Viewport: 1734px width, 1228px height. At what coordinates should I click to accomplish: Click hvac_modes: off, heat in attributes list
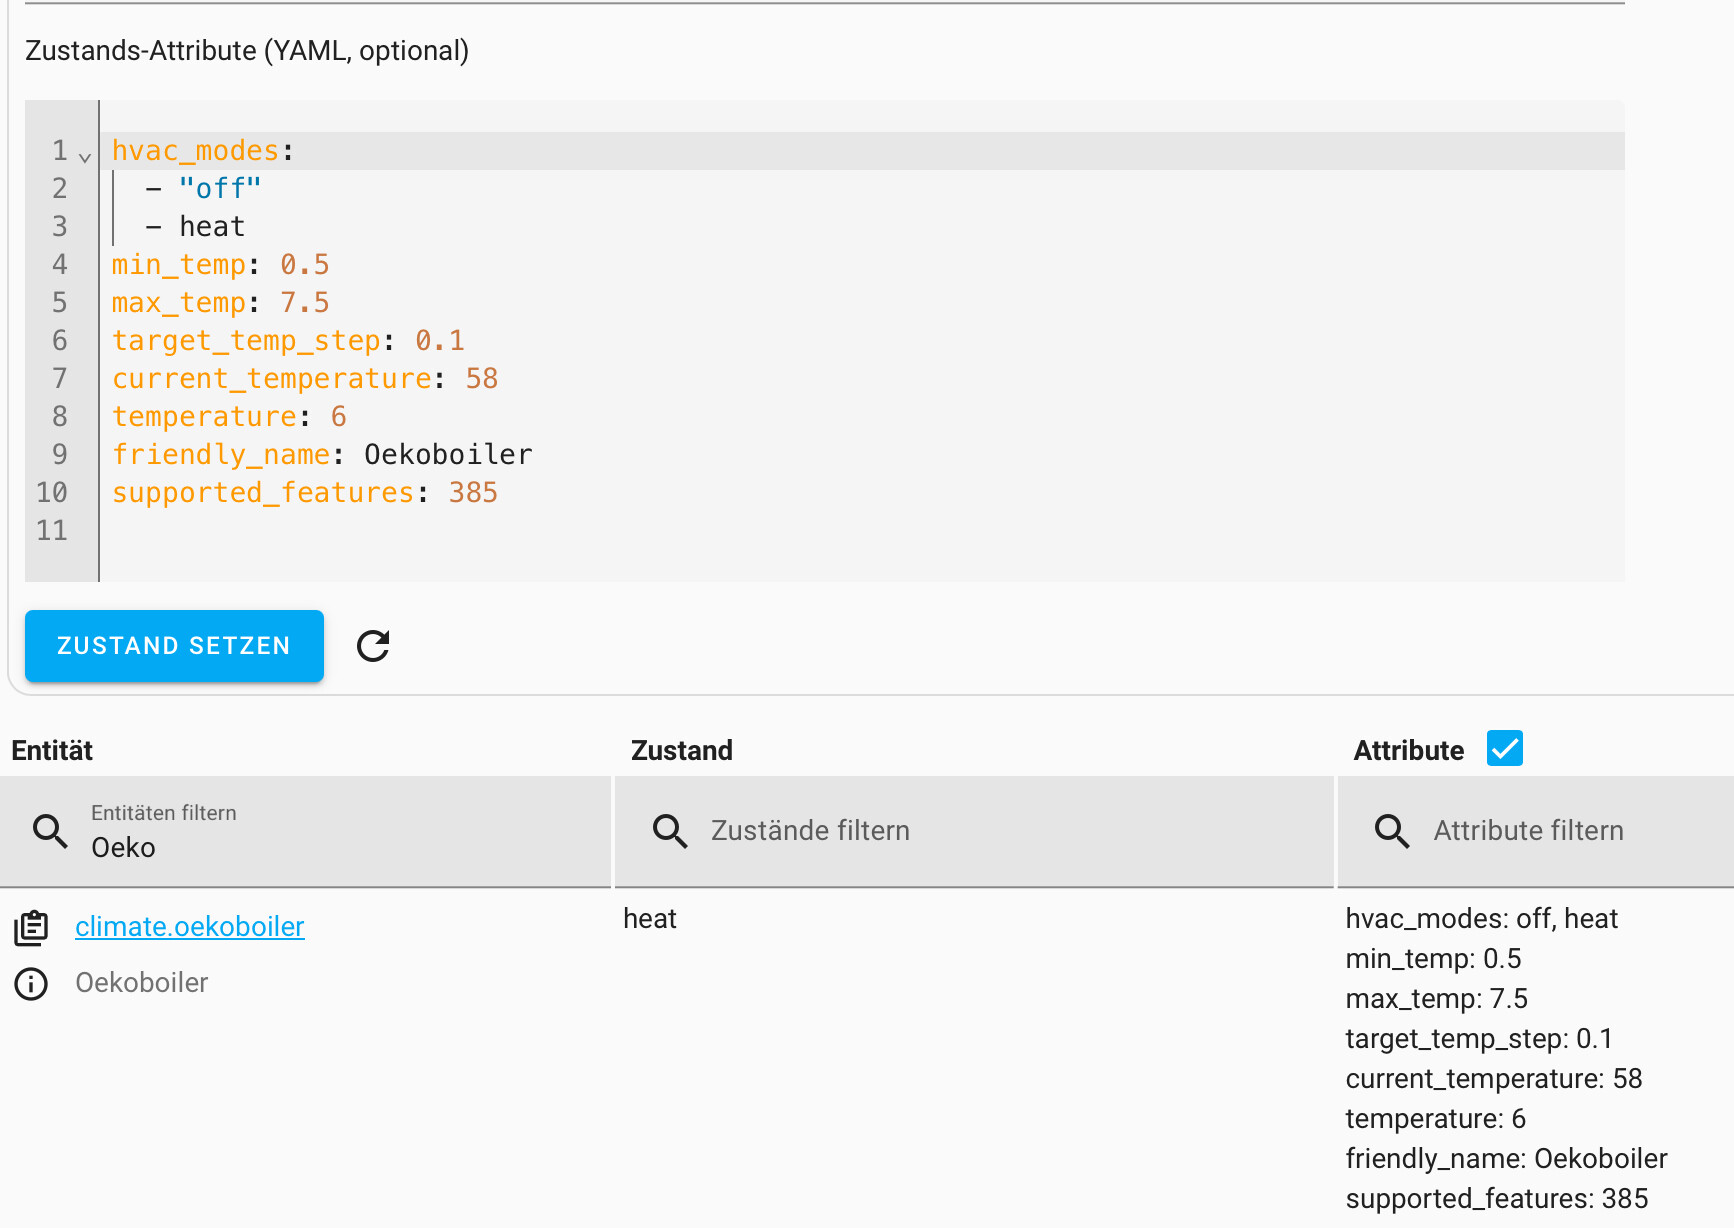(x=1482, y=919)
